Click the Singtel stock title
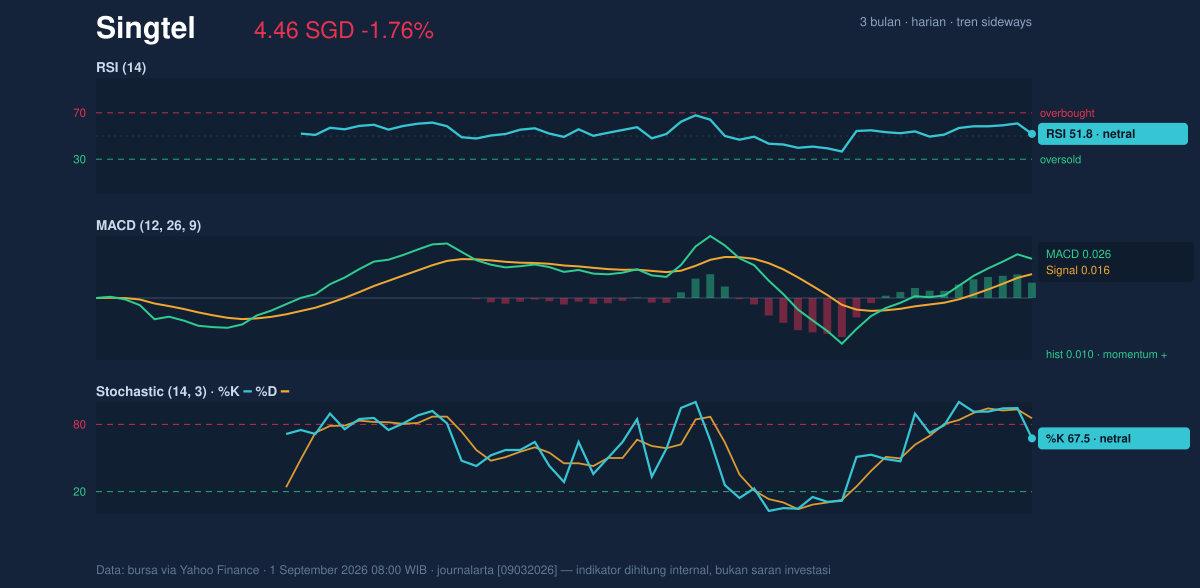Viewport: 1200px width, 588px height. coord(145,29)
